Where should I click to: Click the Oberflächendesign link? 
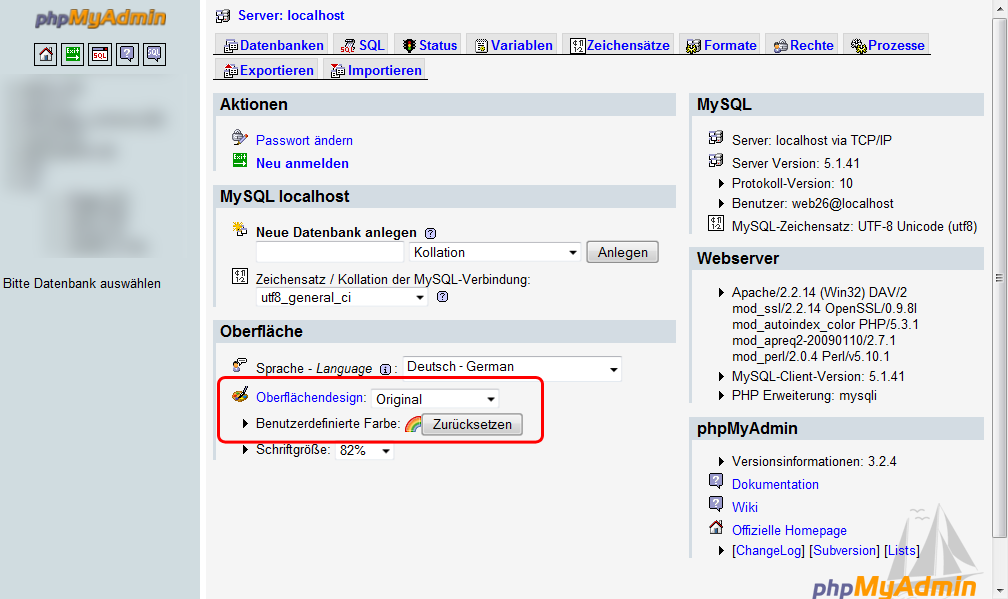(x=310, y=397)
